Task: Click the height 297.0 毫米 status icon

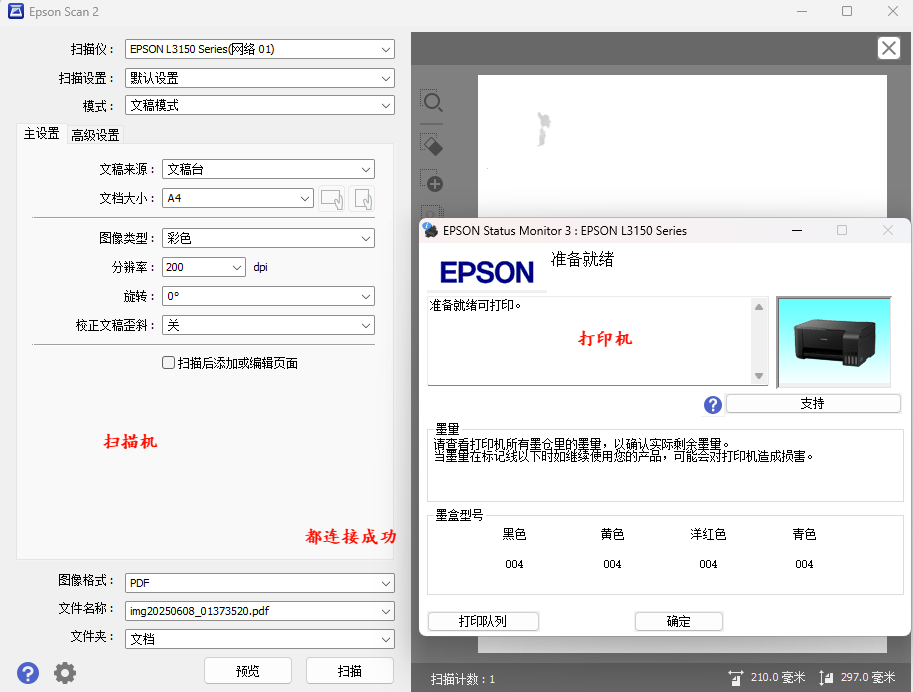Action: tap(826, 677)
